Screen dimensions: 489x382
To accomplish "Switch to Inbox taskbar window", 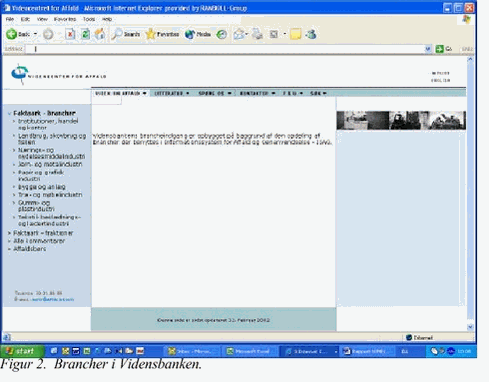I will (192, 351).
